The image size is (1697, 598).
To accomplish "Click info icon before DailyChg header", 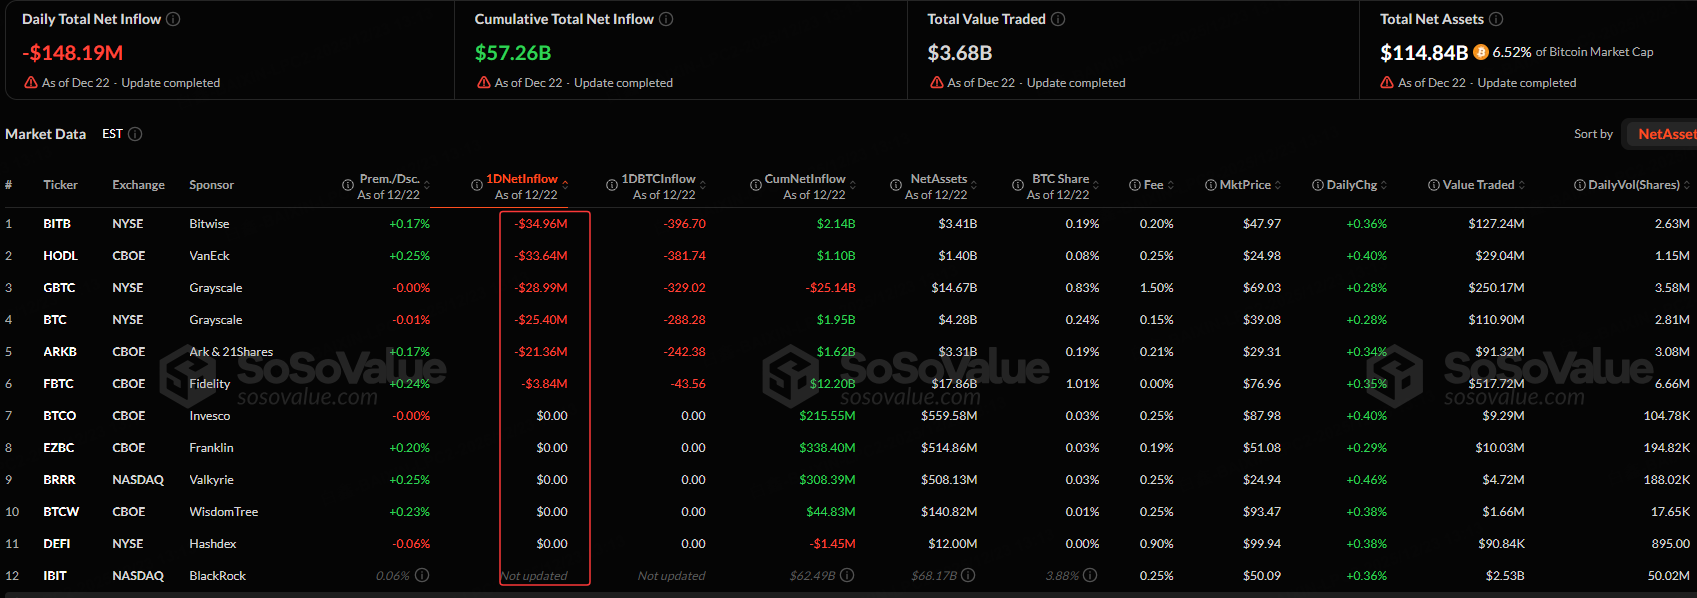I will [x=1318, y=185].
